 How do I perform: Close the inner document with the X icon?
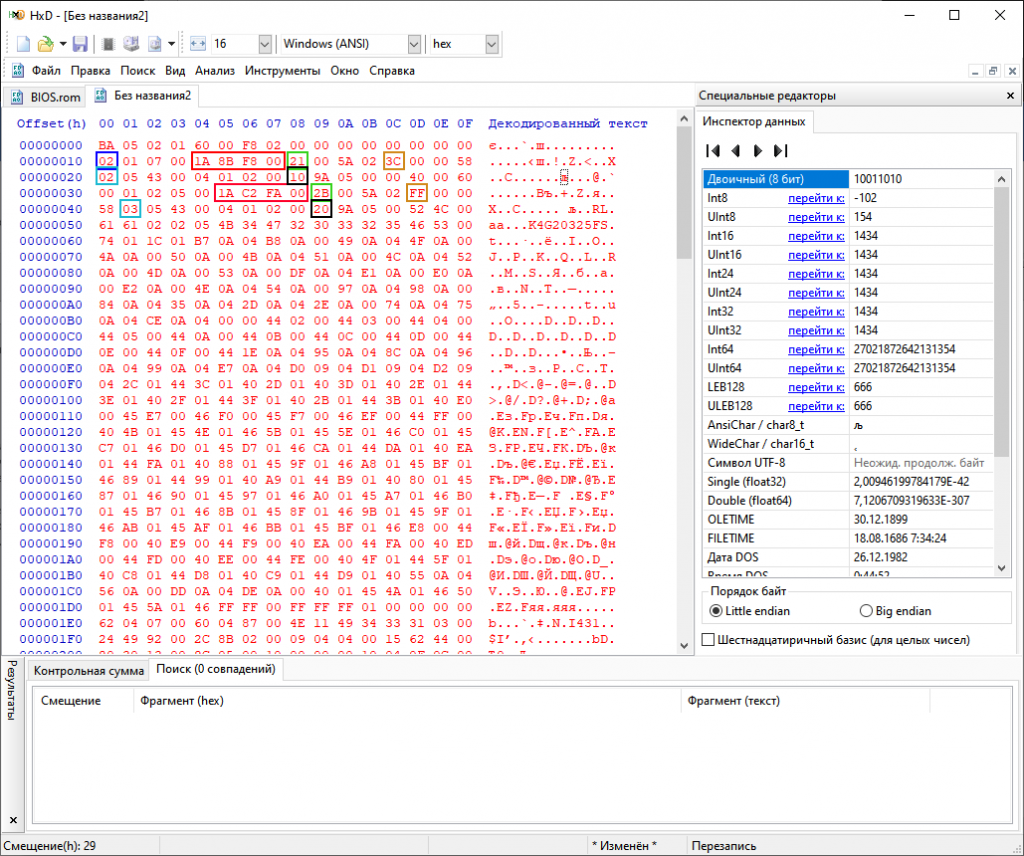[x=1012, y=71]
